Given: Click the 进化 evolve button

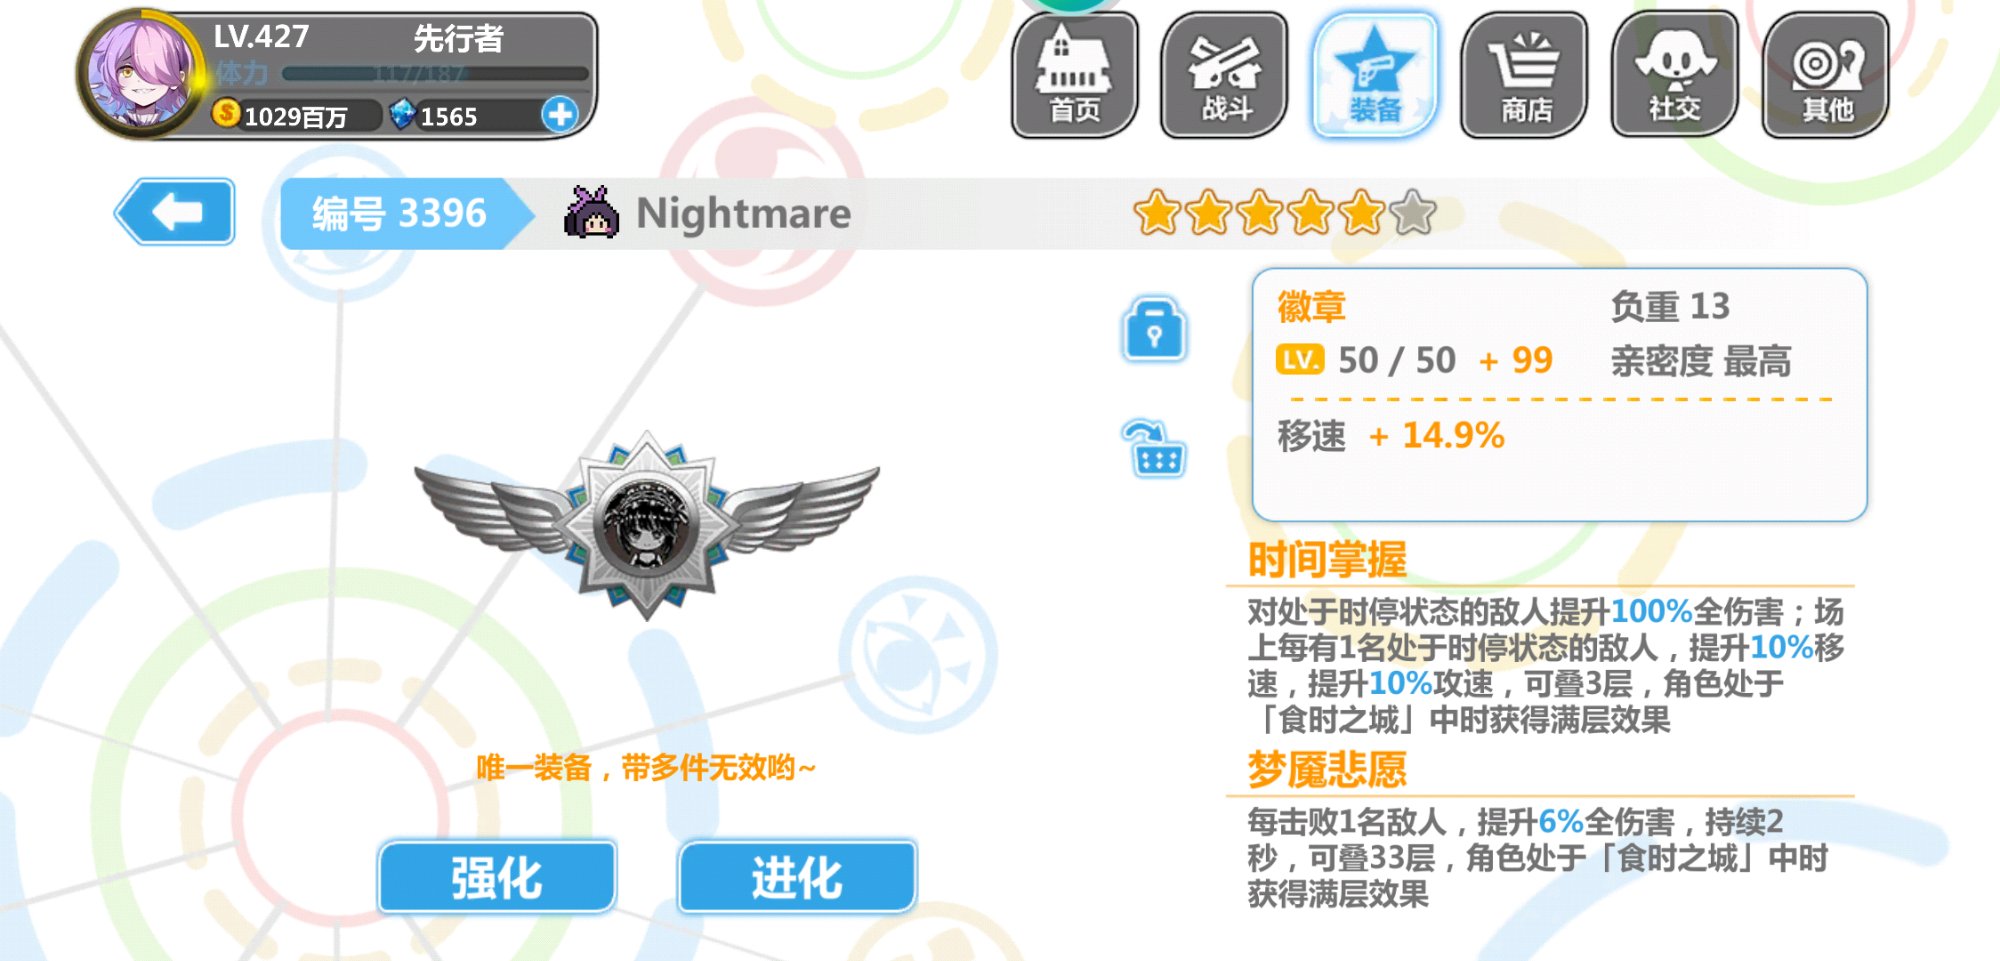Looking at the screenshot, I should click(x=797, y=877).
